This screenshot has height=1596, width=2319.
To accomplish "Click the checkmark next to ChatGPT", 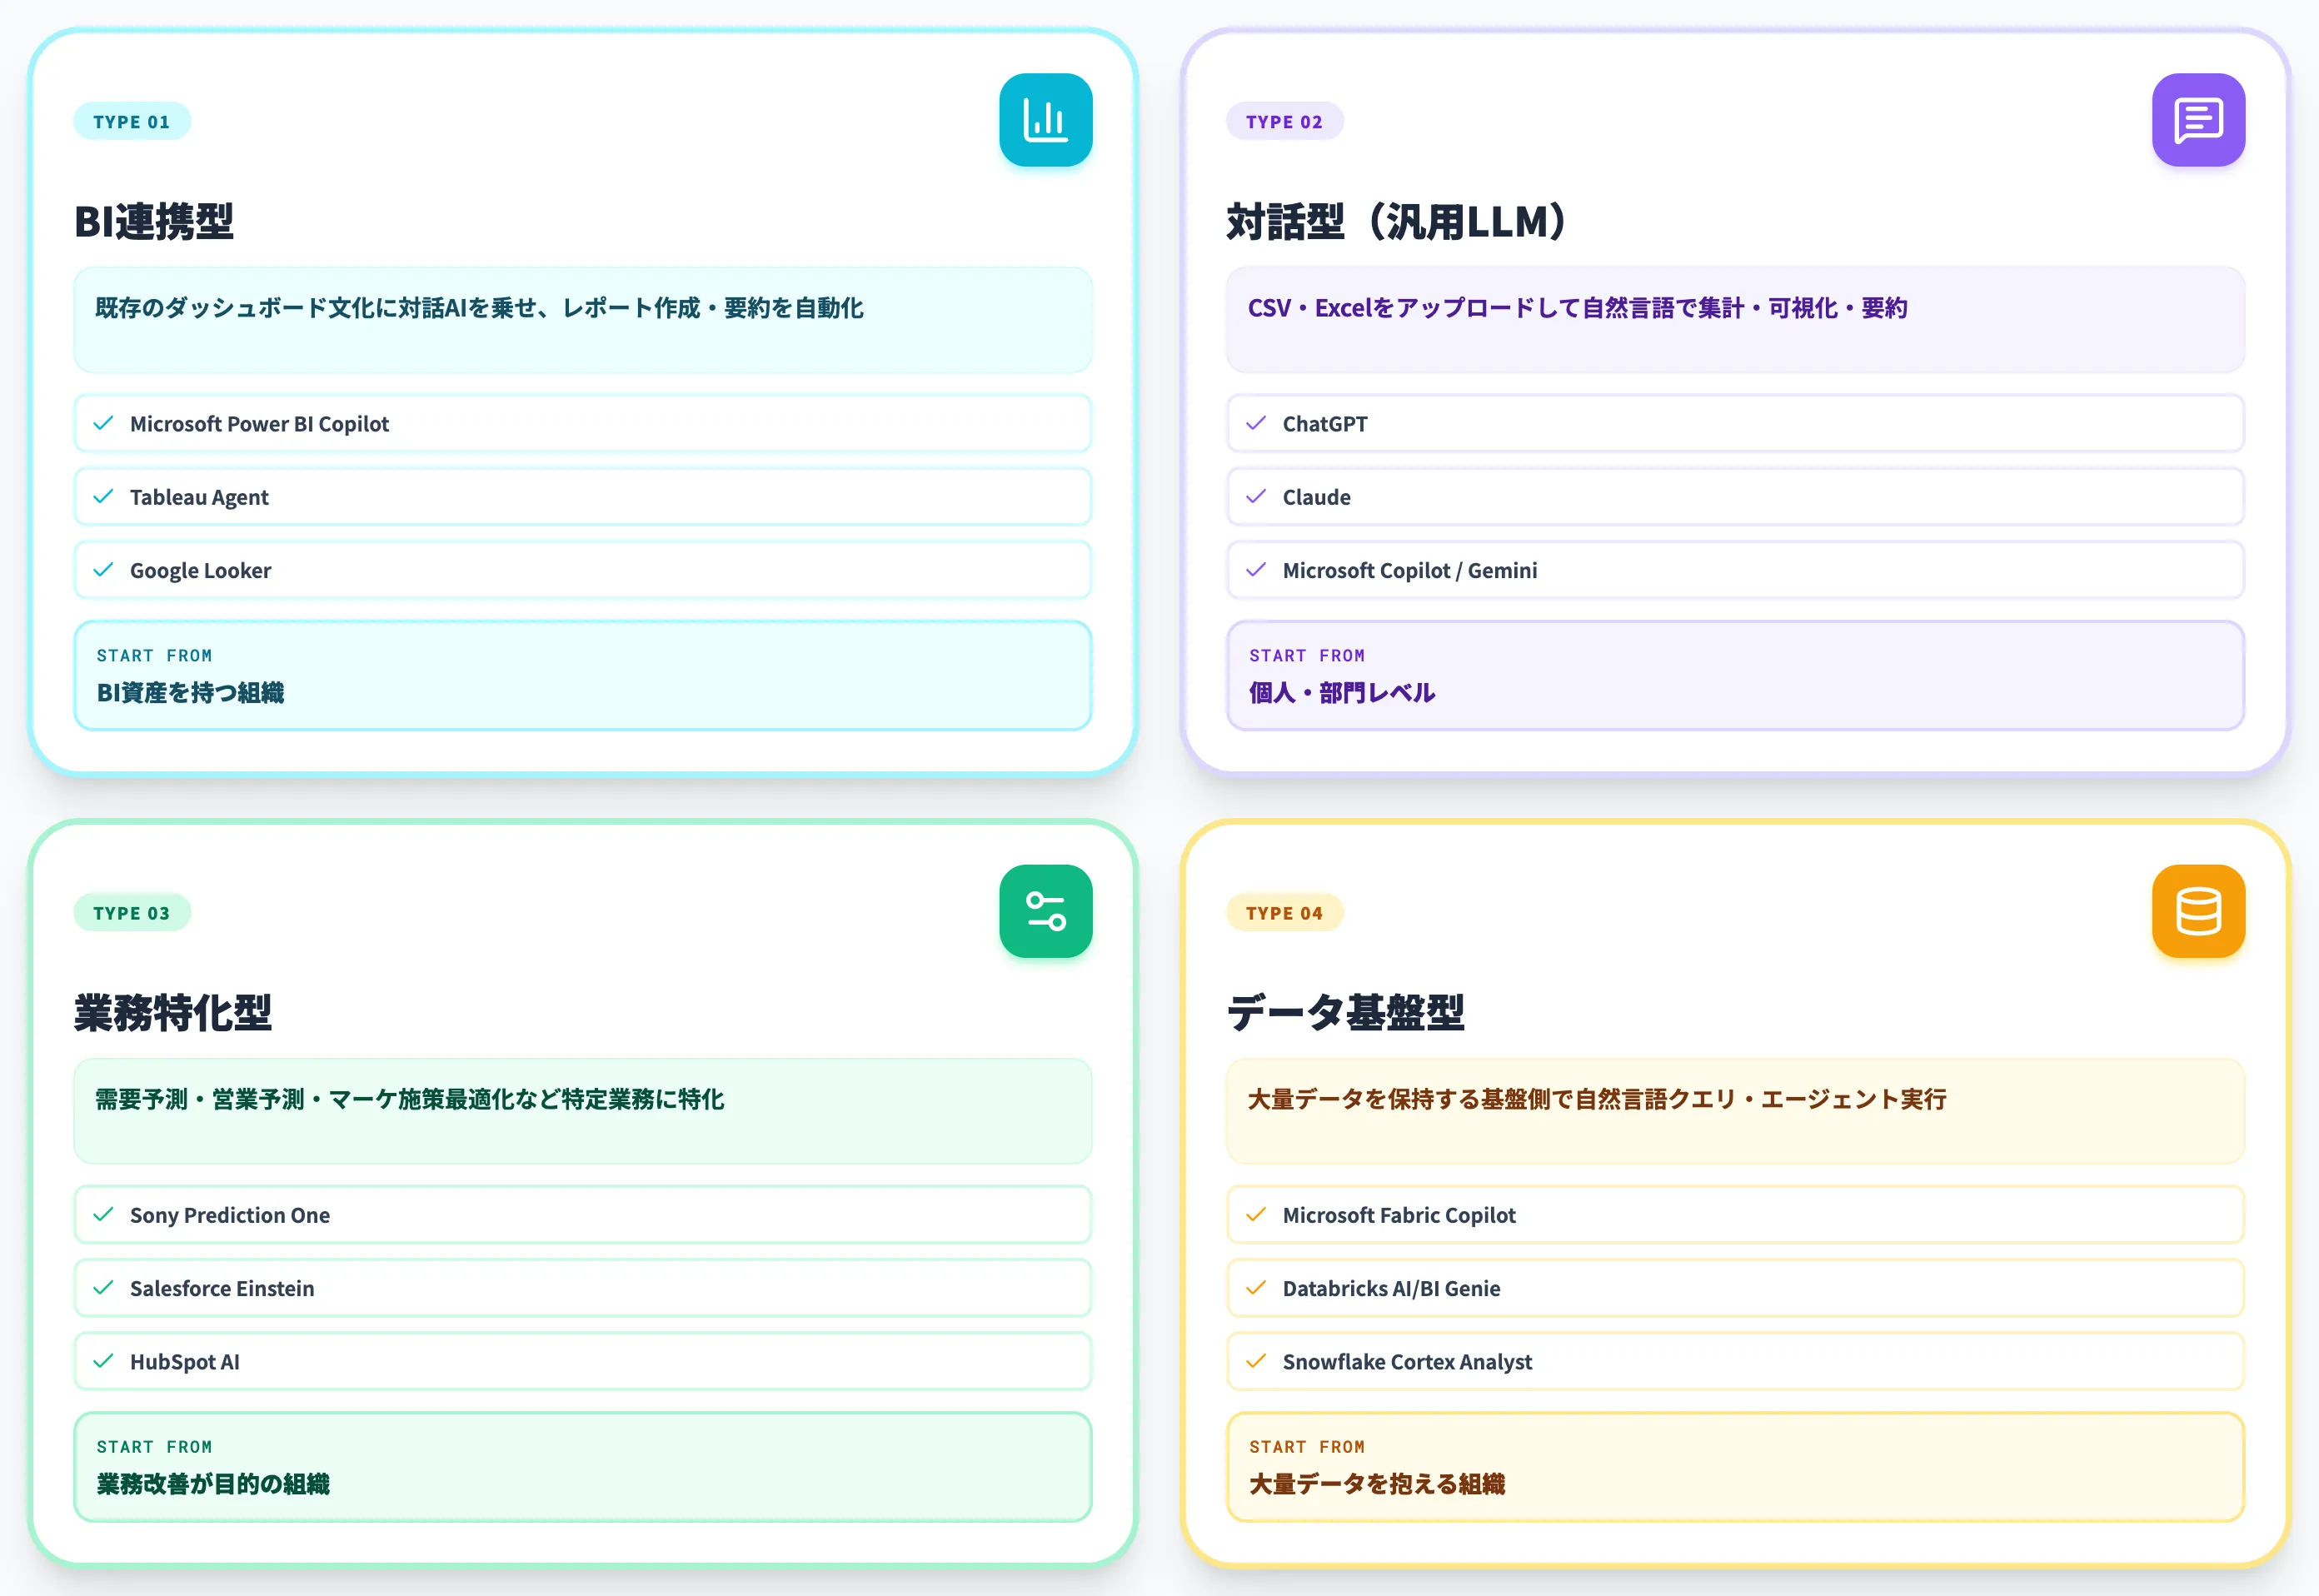I will coord(1256,423).
